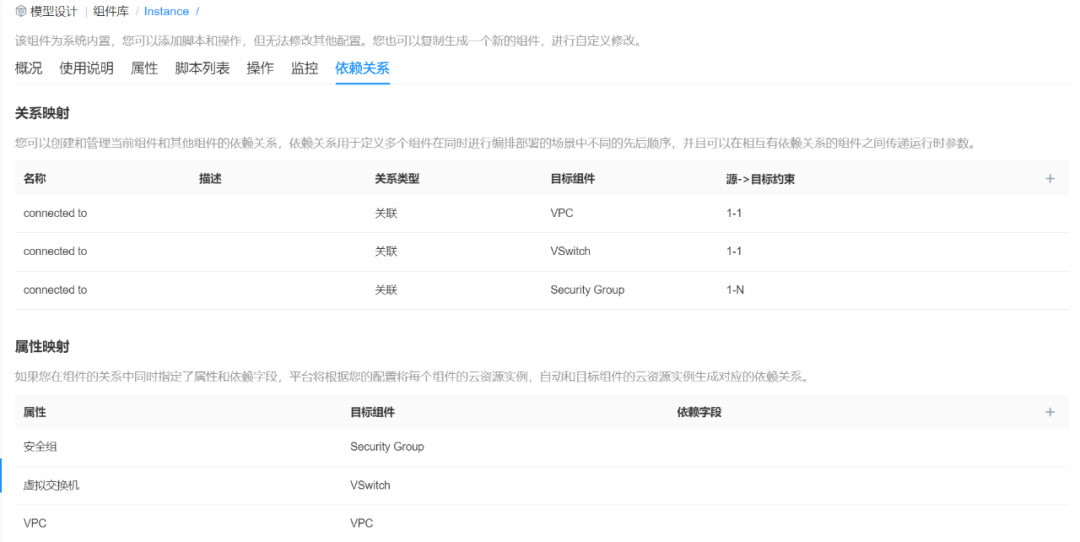Viewport: 1080px width, 542px height.
Task: Click the 属性映射 section heading
Action: coord(42,346)
